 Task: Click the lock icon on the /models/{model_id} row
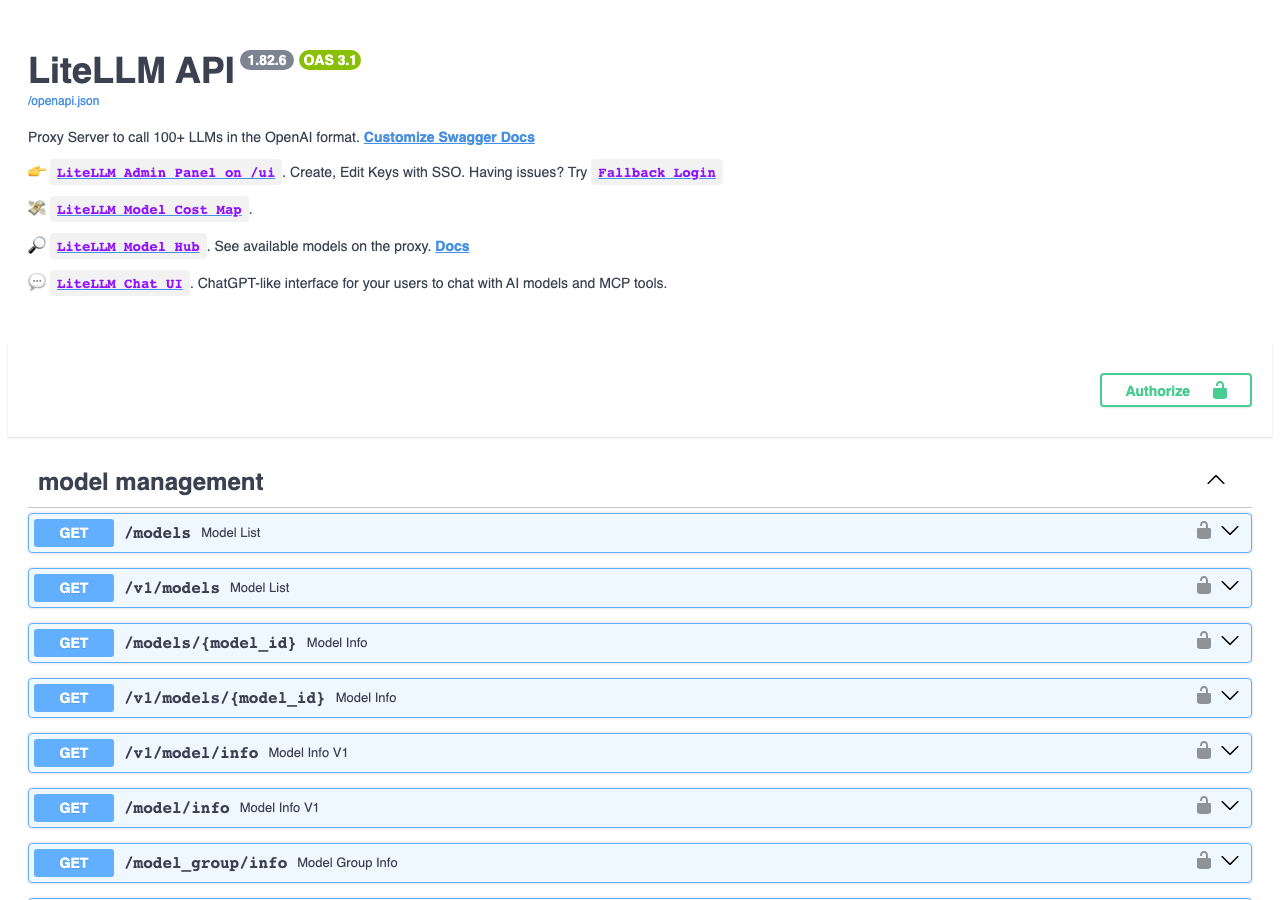pos(1204,640)
